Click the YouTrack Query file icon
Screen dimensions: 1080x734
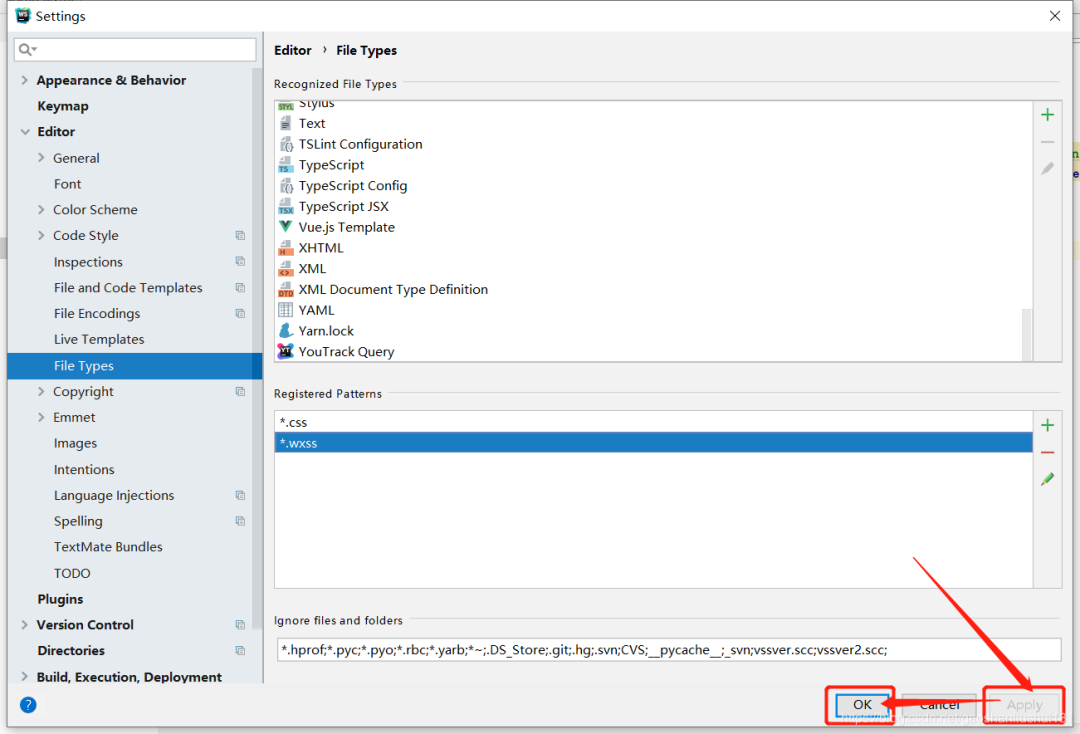click(x=285, y=351)
